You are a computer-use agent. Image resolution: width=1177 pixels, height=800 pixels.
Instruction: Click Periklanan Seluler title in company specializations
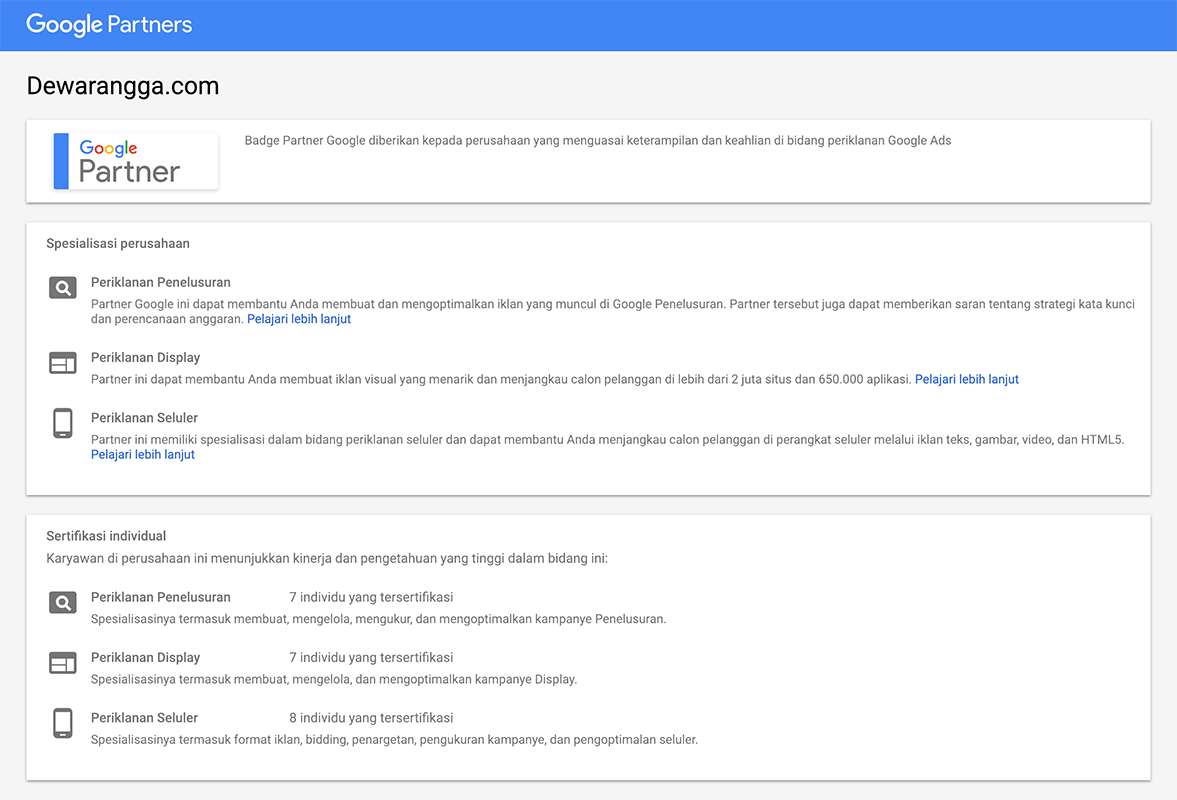144,417
